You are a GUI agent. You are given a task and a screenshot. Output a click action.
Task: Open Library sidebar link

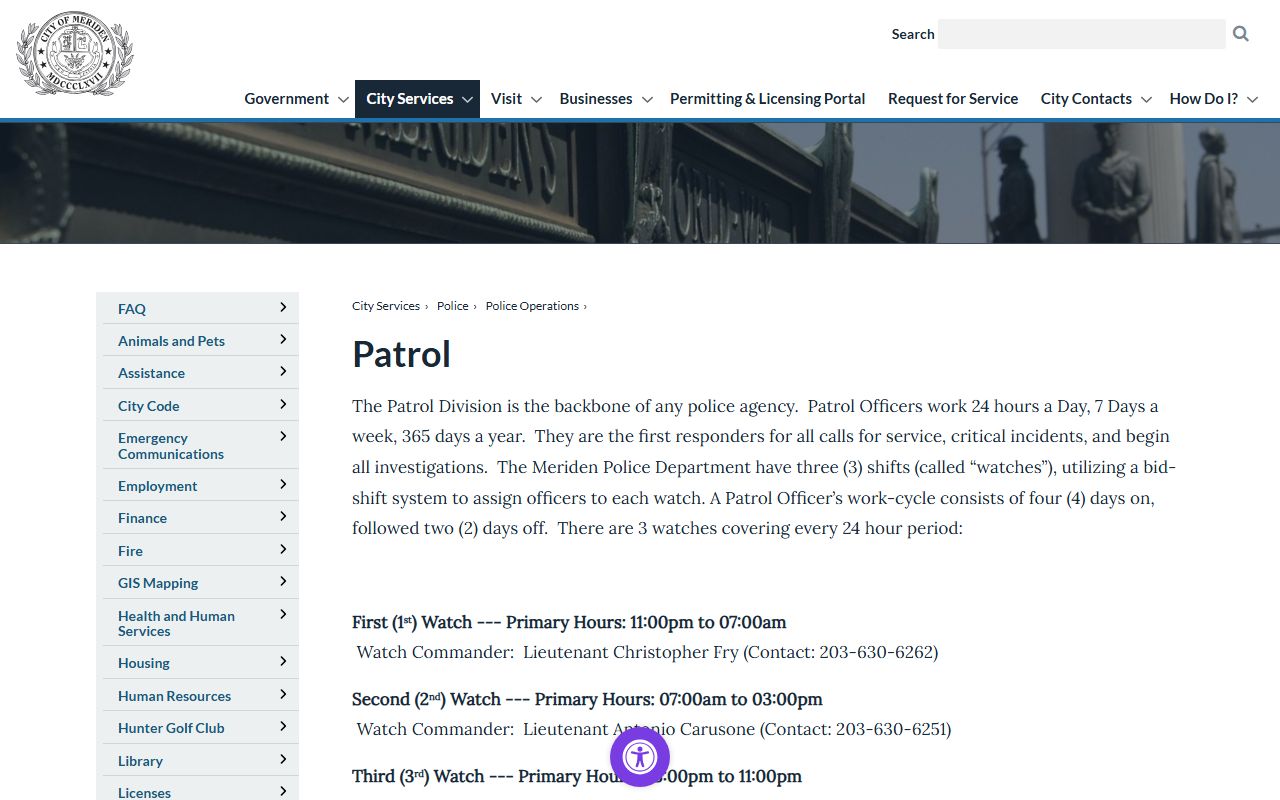point(140,761)
